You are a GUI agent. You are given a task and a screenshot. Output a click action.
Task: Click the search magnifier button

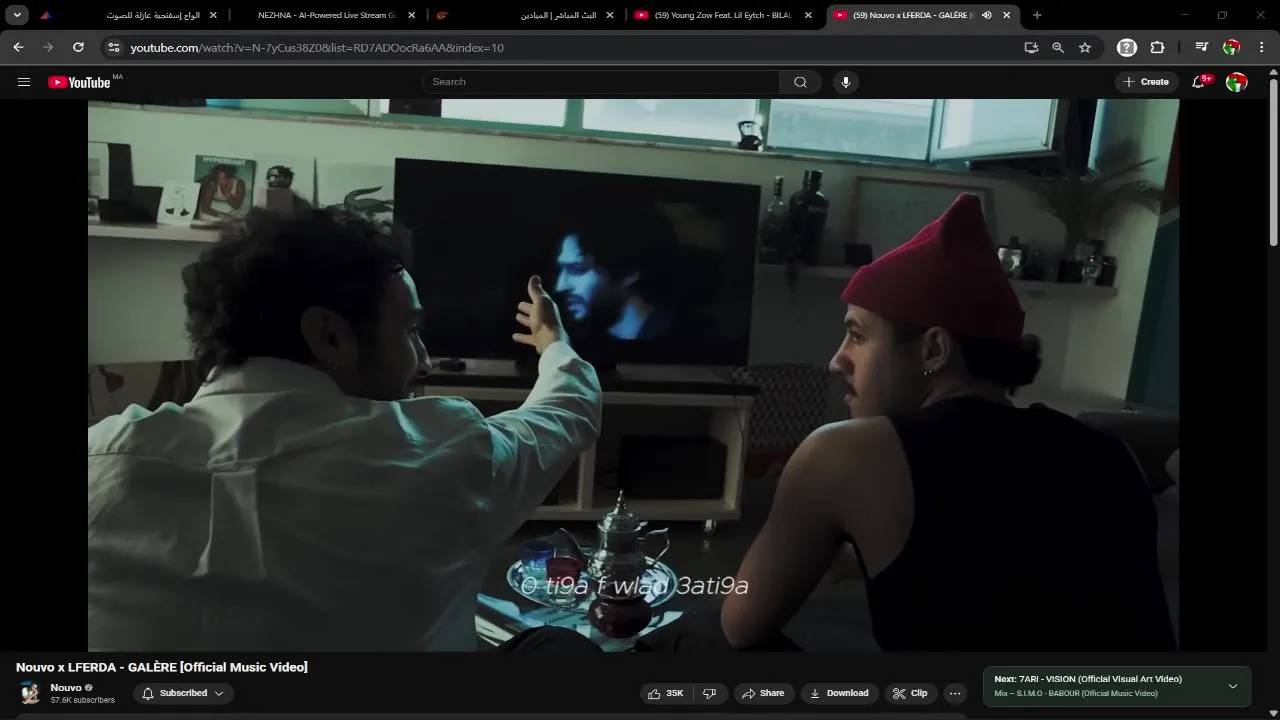point(800,82)
